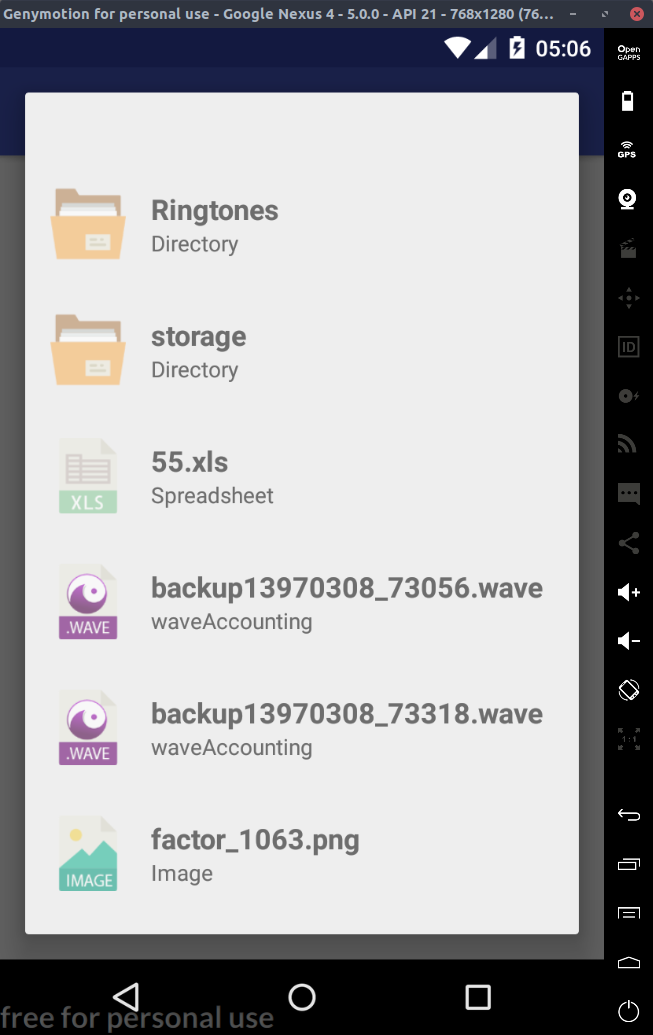Viewport: 653px width, 1035px height.
Task: Choose backup13970308_73318.wave file
Action: 302,728
